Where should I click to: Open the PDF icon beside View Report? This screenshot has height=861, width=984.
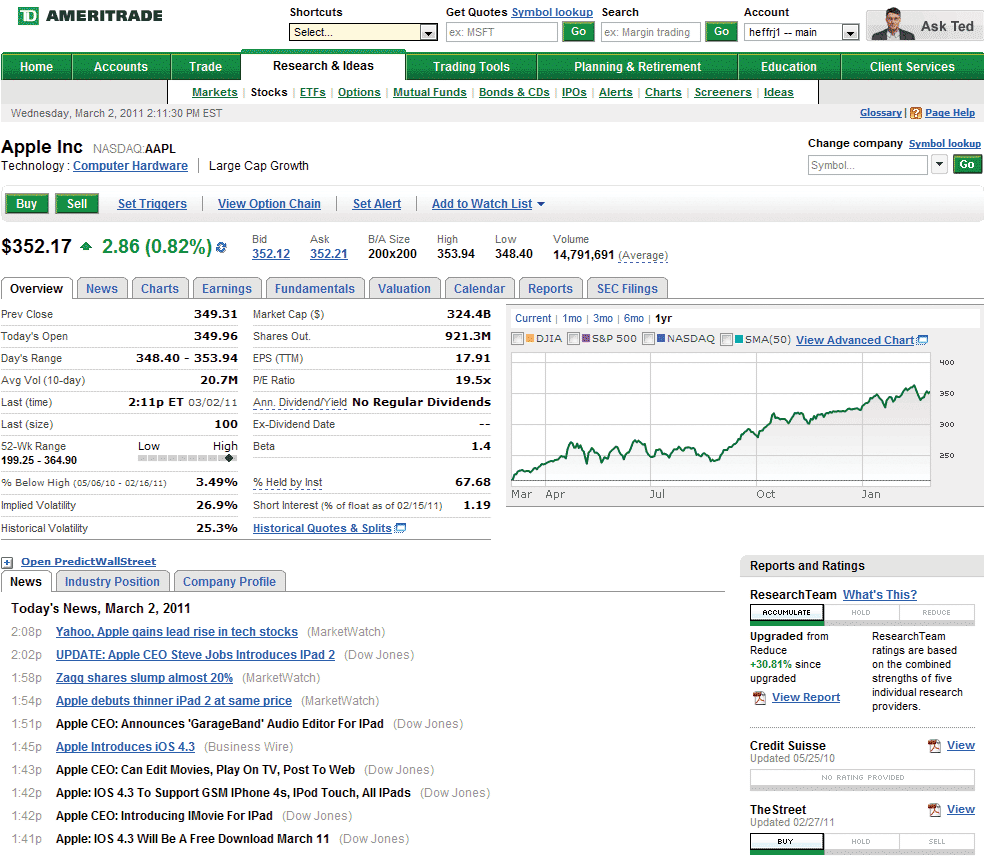click(759, 698)
